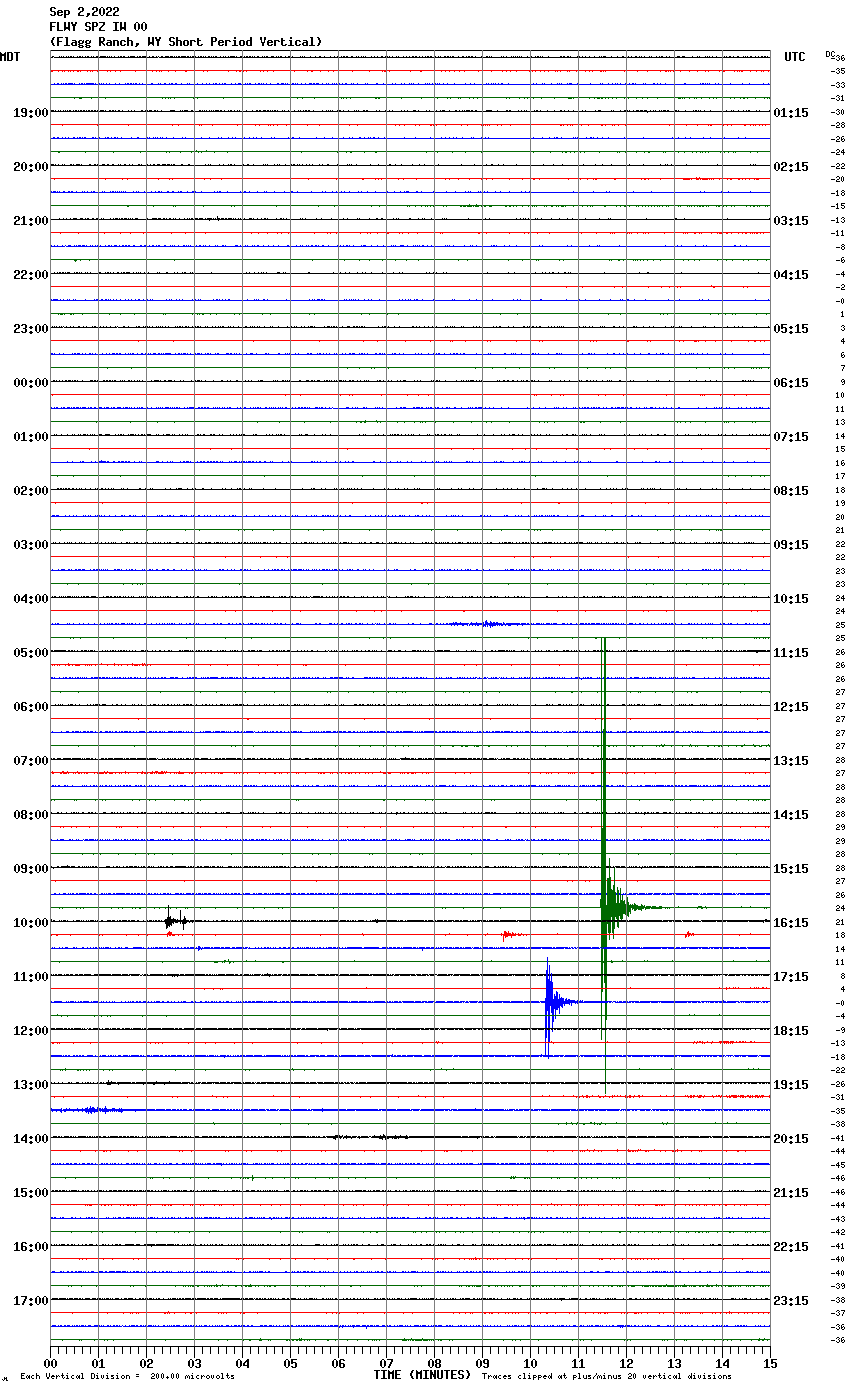The height and width of the screenshot is (1390, 850).
Task: Click minute 08 on the time axis
Action: coord(434,1363)
